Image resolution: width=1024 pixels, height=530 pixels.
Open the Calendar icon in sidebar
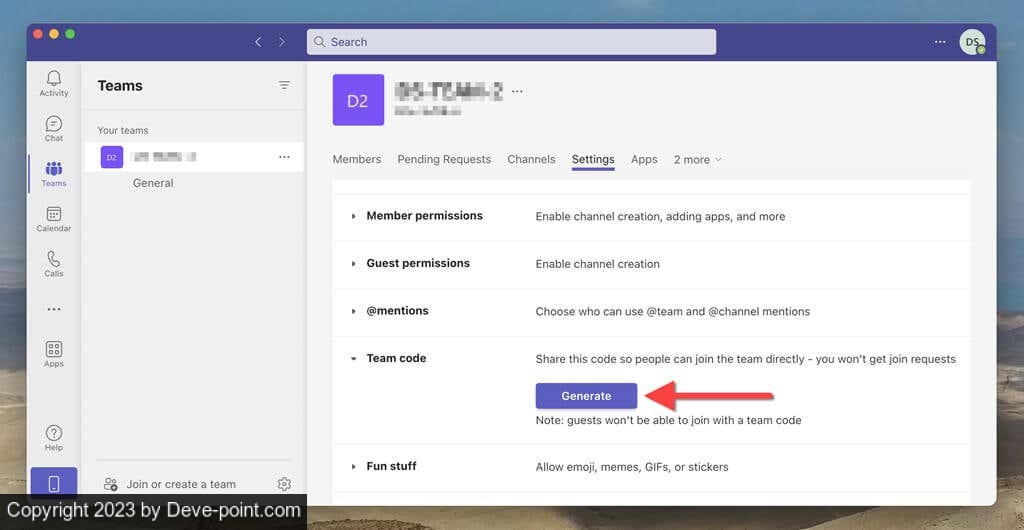[x=54, y=218]
